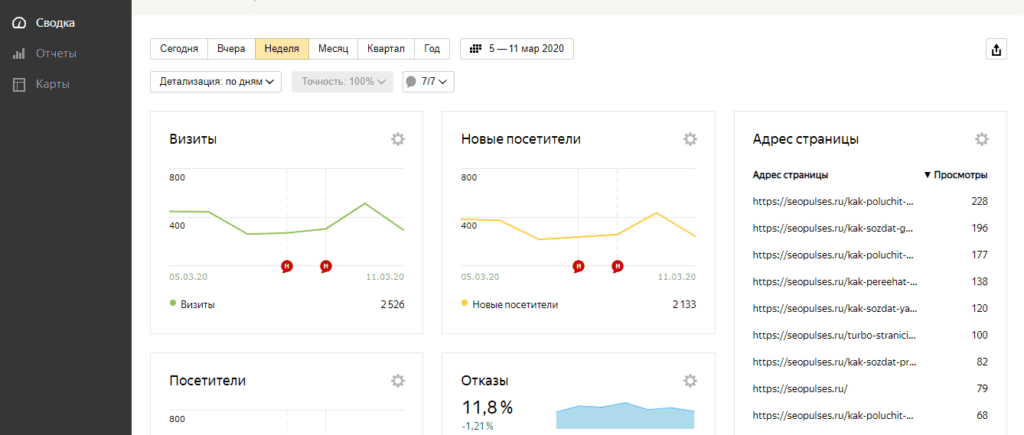Image resolution: width=1024 pixels, height=435 pixels.
Task: Click the Отказы blue area chart
Action: [625, 416]
